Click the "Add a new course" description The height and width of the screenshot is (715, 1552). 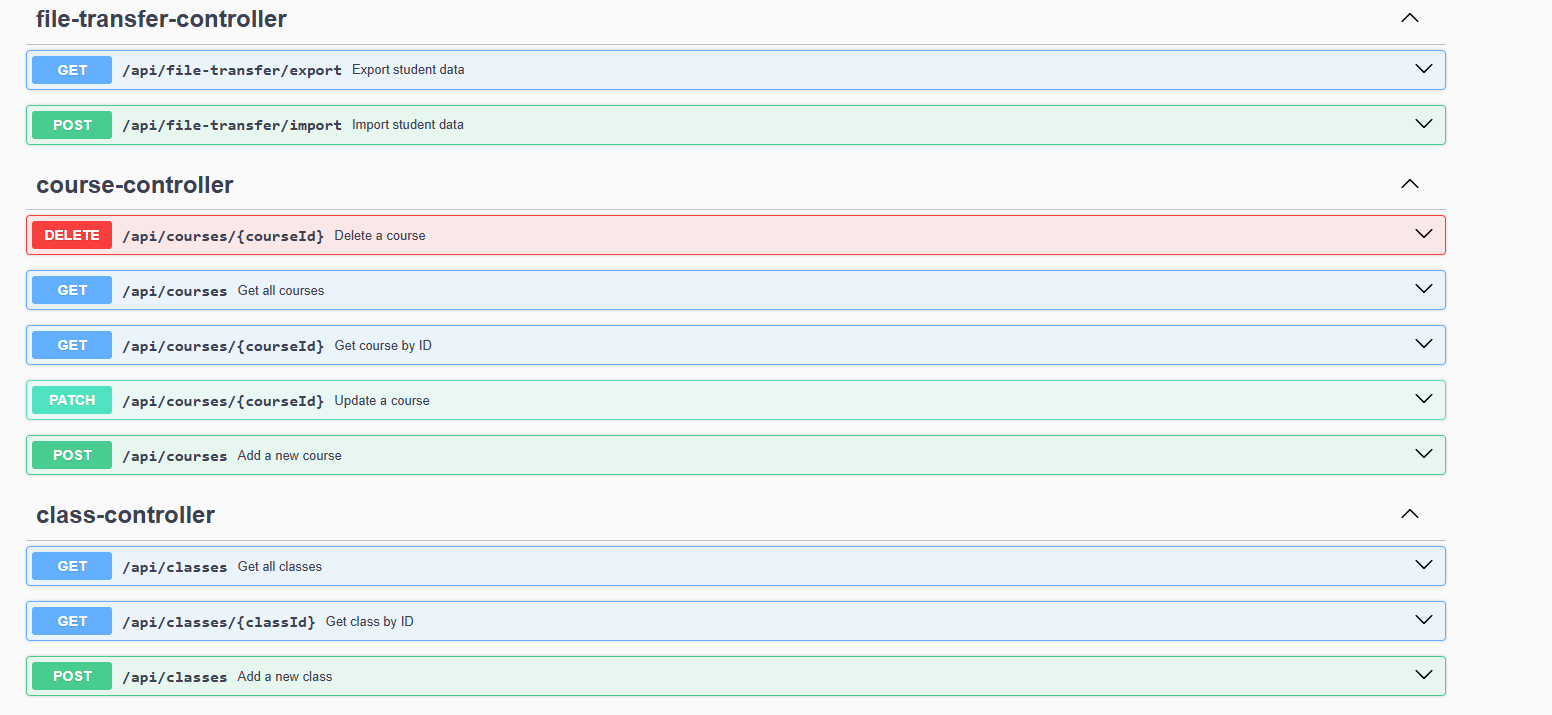click(290, 455)
